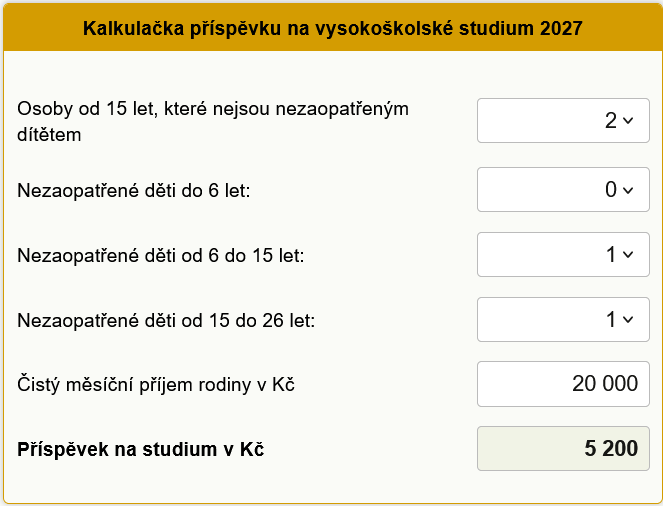The height and width of the screenshot is (506, 663).
Task: Click the 'Osoby od 15 let, které nejsou nezaopatřeným dítětem' label
Action: 214,121
